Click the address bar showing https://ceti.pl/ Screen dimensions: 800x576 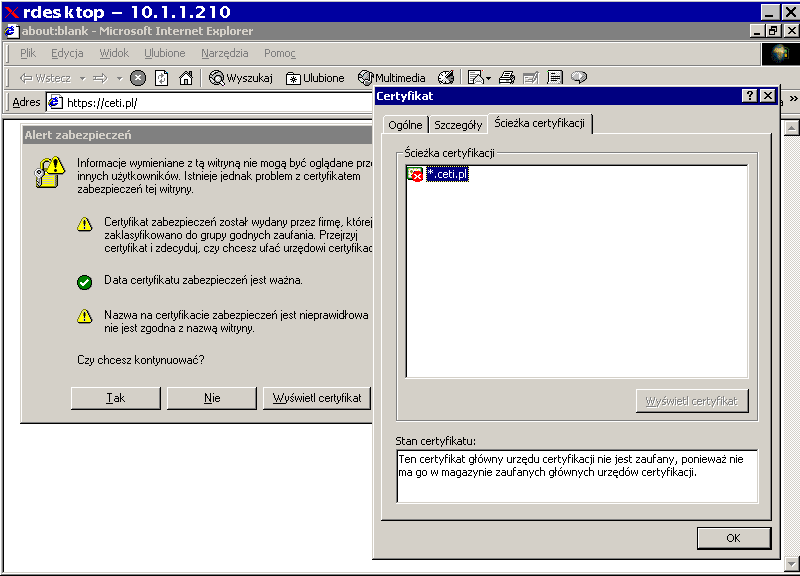click(210, 103)
